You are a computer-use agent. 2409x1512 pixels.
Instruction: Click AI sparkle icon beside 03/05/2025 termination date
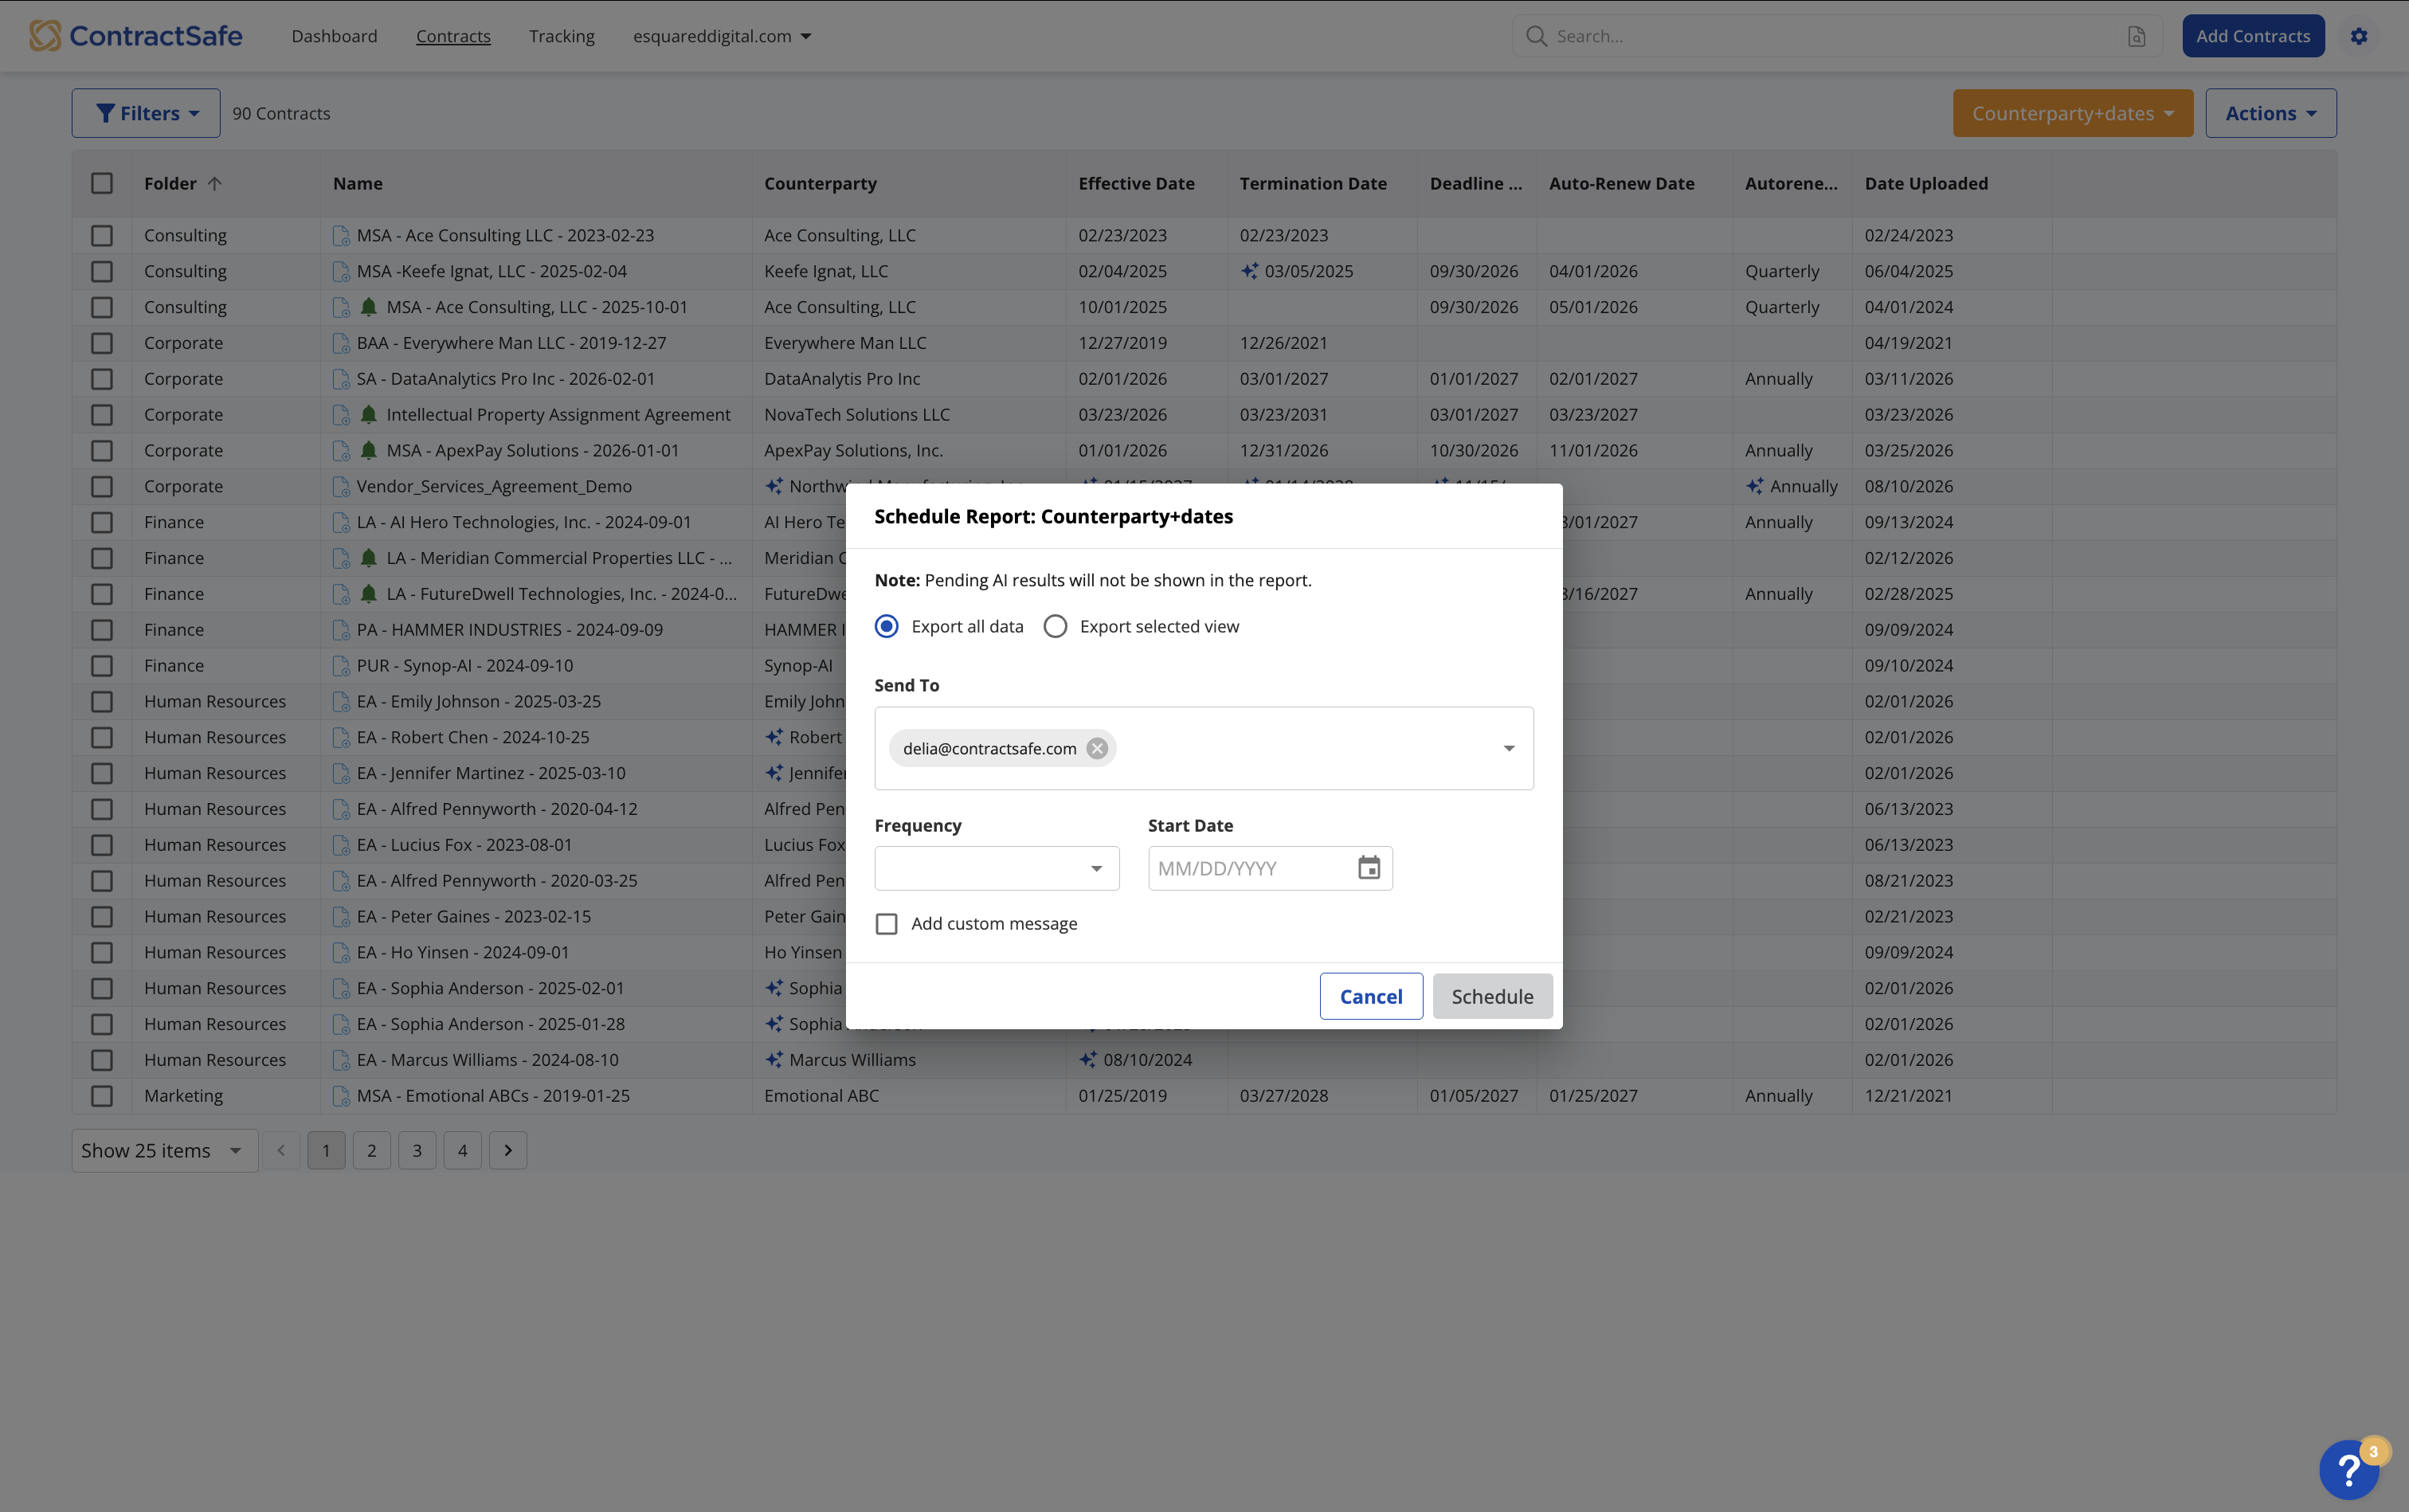[1249, 271]
